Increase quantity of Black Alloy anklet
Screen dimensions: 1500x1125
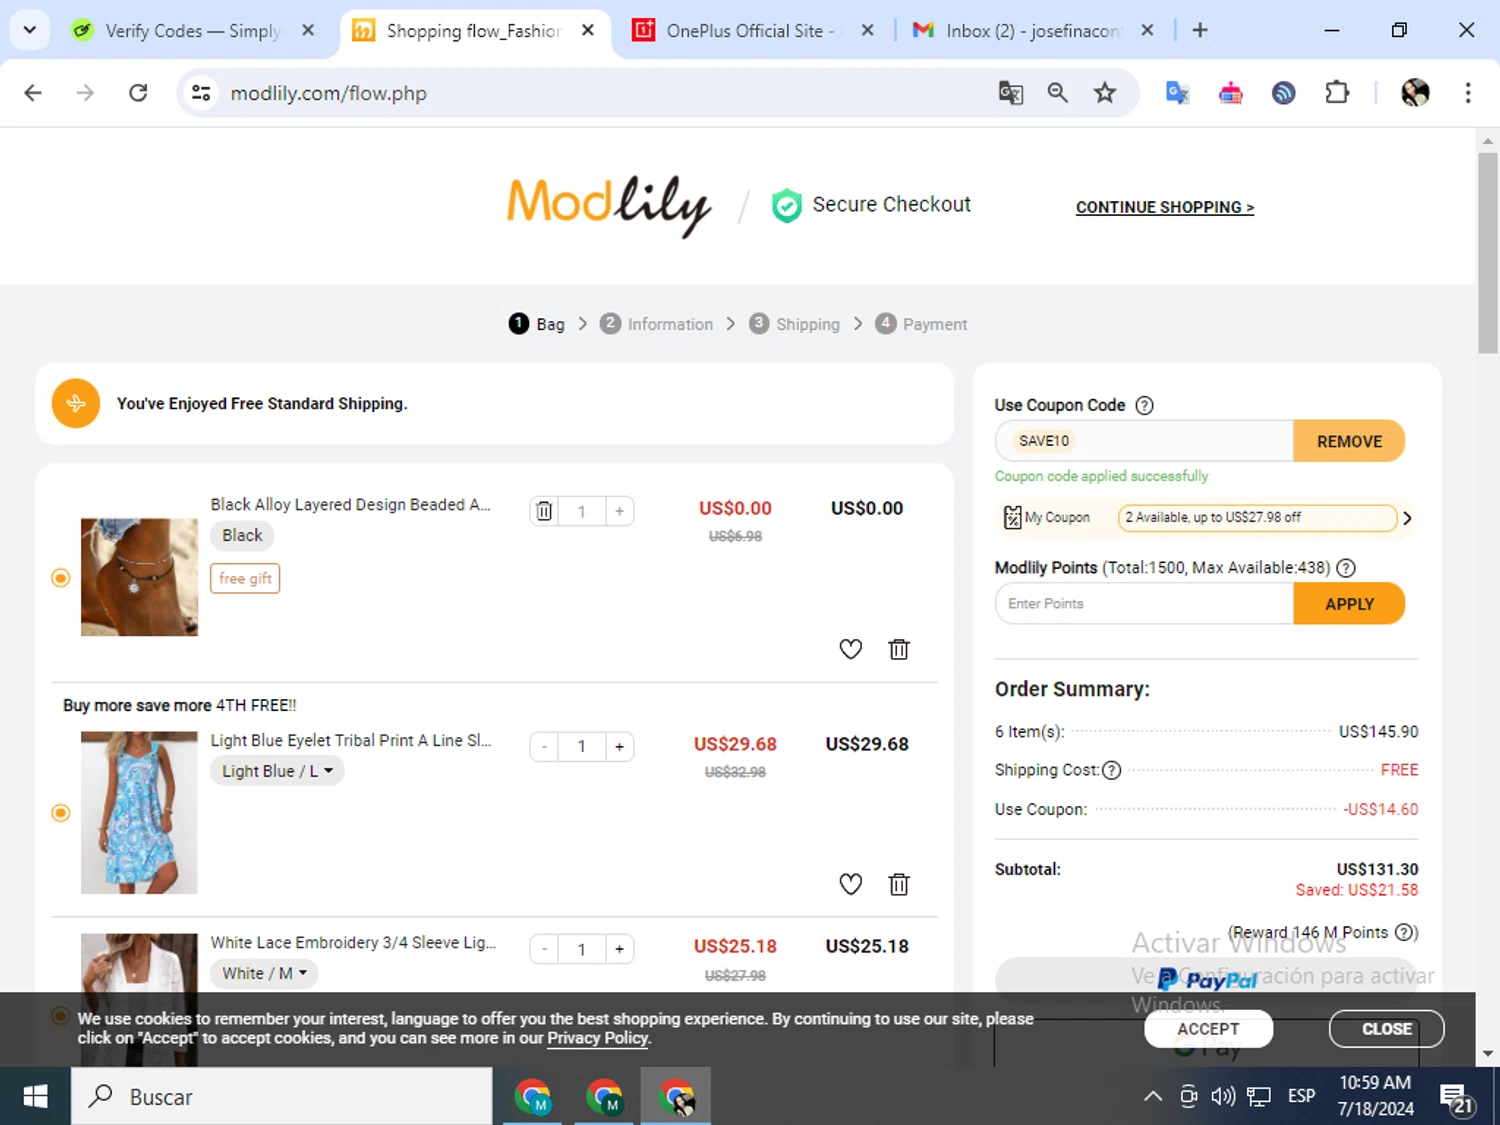(620, 511)
